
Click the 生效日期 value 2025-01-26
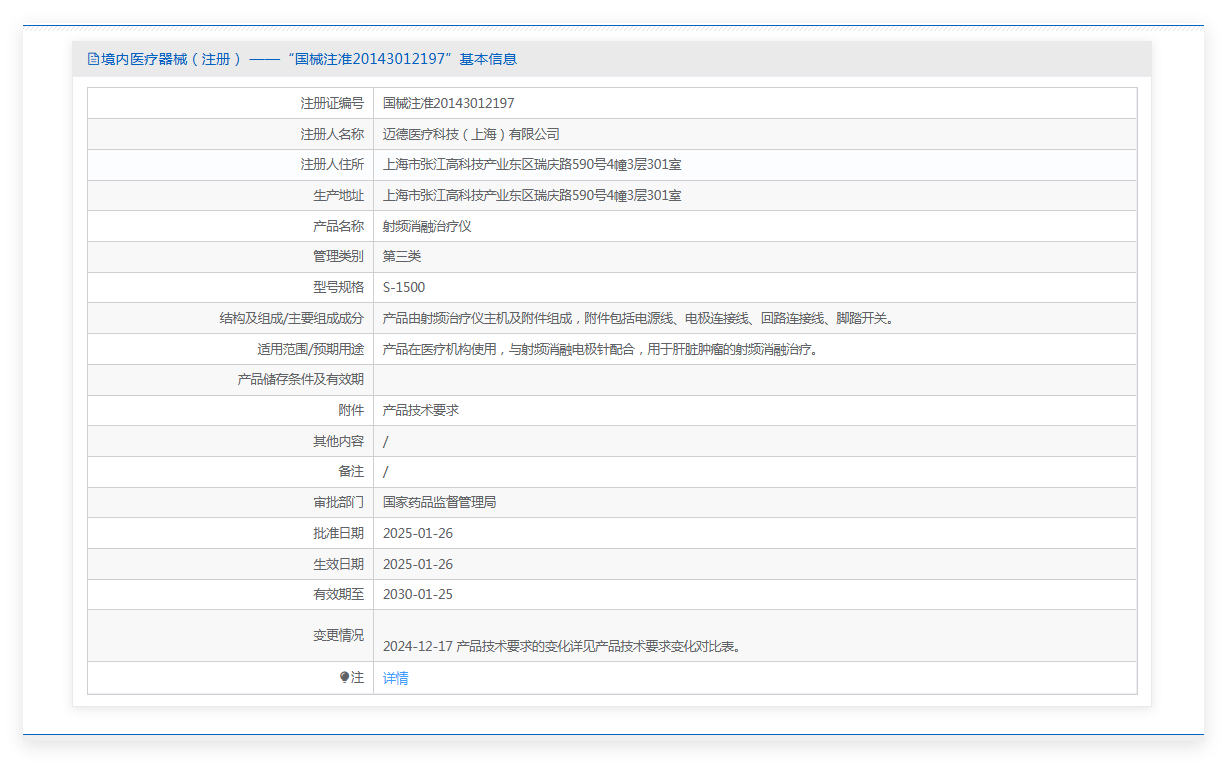click(x=418, y=564)
